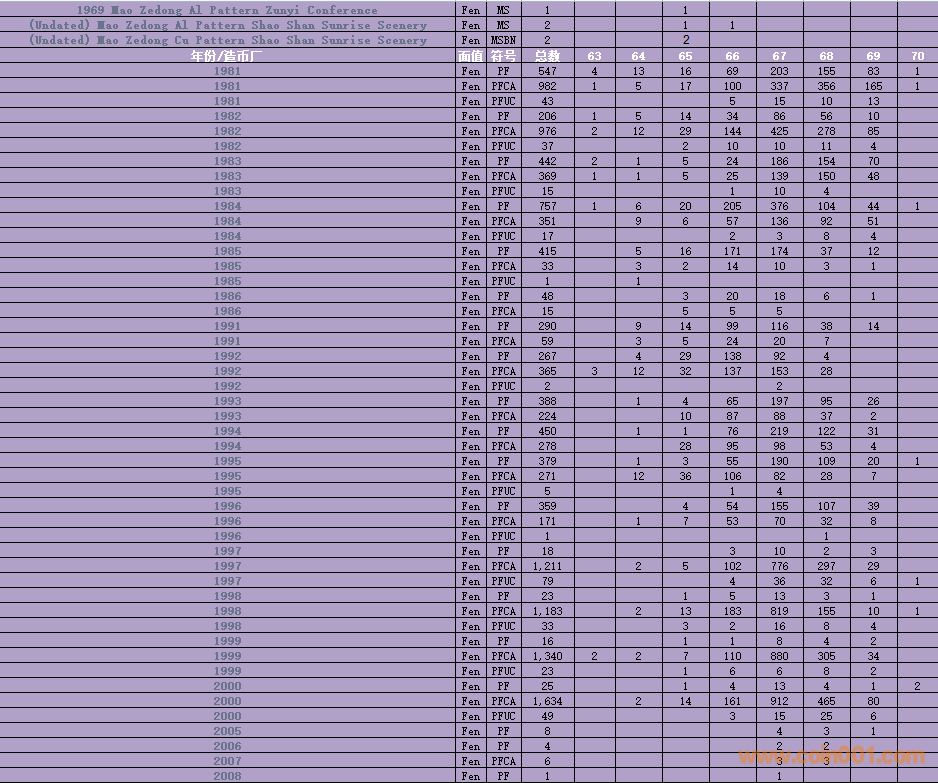The height and width of the screenshot is (783, 938).
Task: Click the 符号 column header
Action: [x=503, y=56]
